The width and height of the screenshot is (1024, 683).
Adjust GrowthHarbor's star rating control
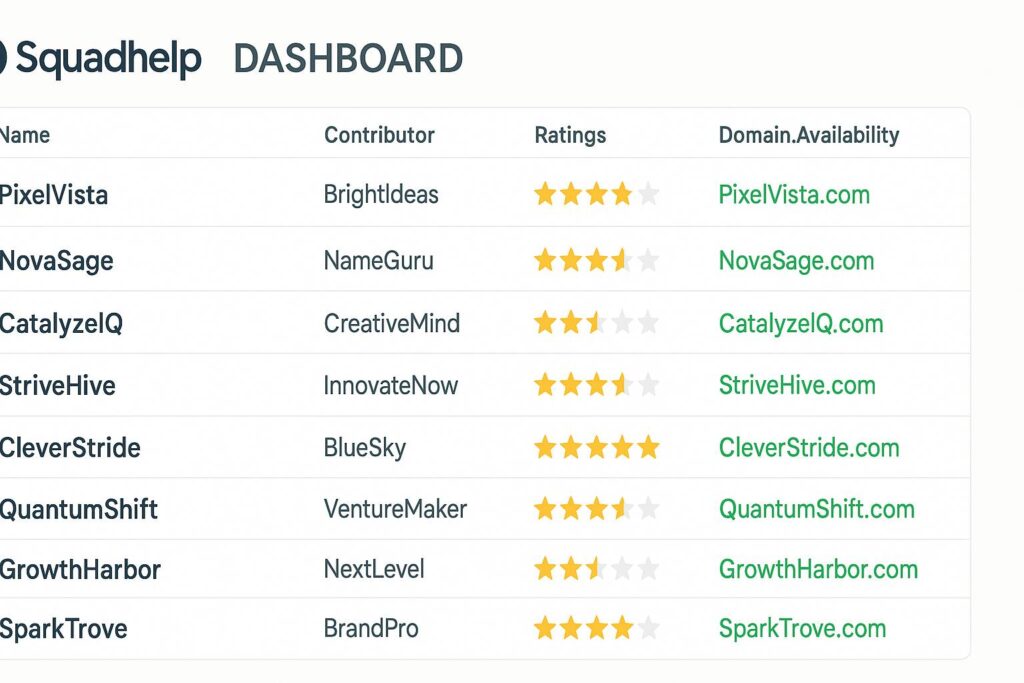pyautogui.click(x=595, y=569)
